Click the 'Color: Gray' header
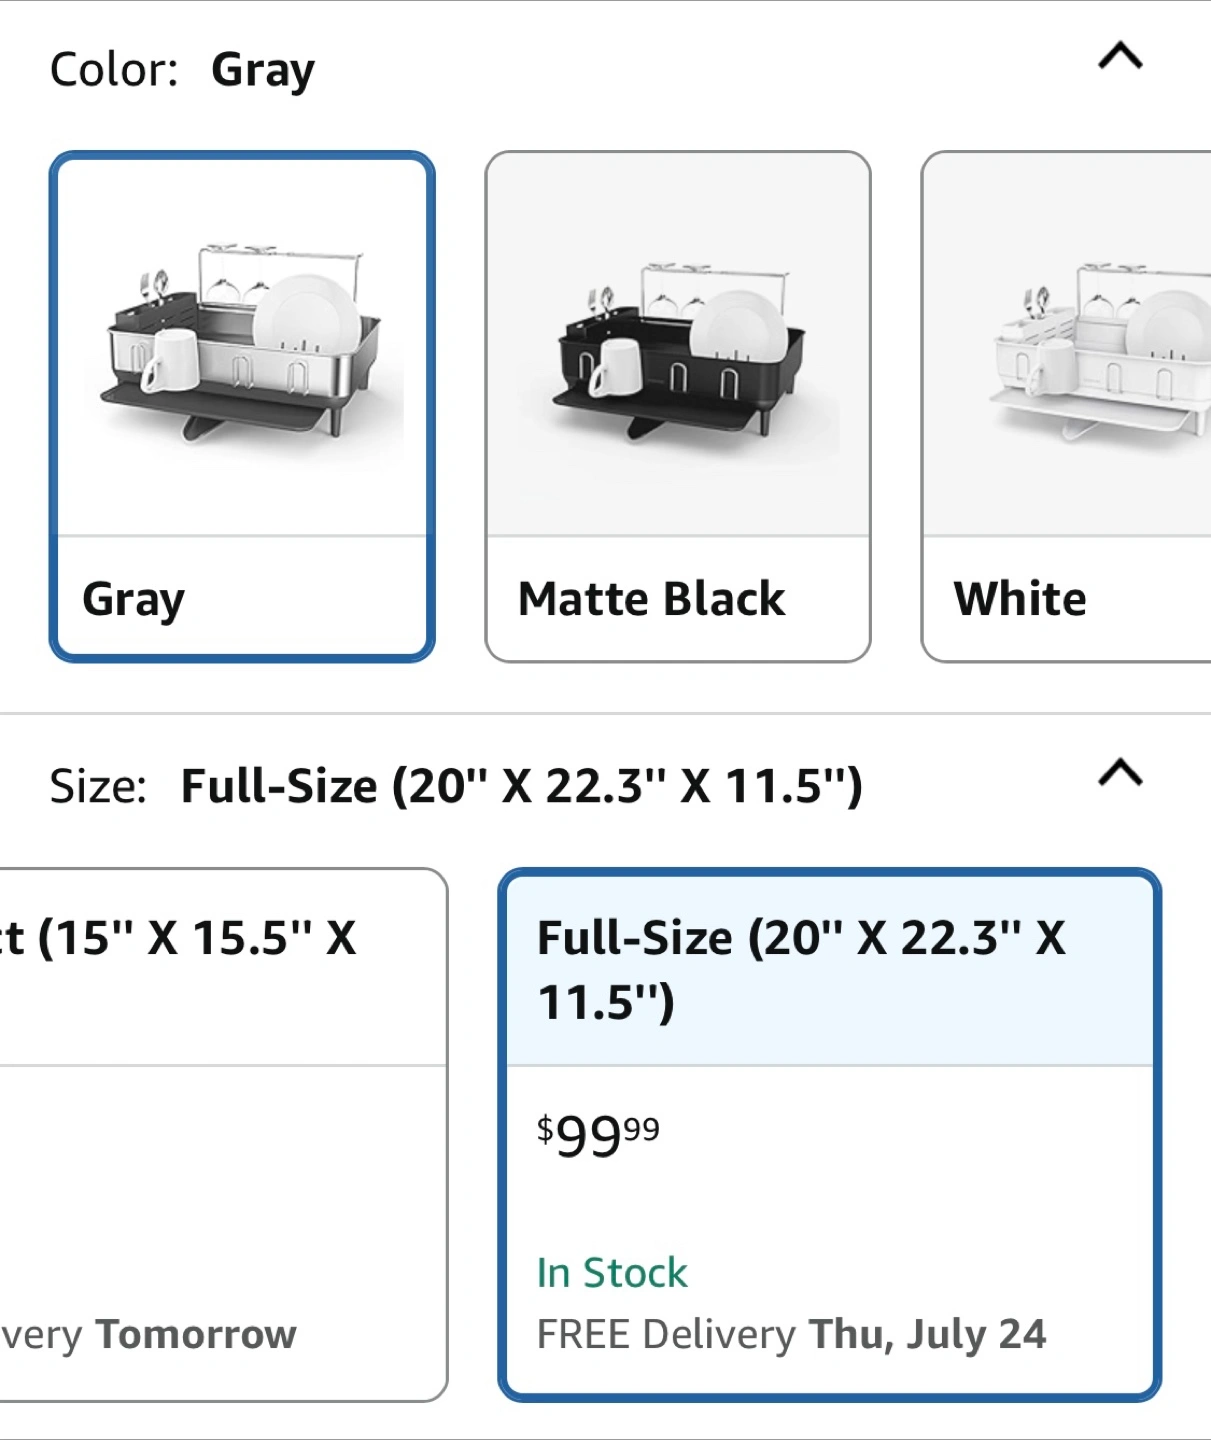Screen dimensions: 1211x1440 [x=182, y=70]
